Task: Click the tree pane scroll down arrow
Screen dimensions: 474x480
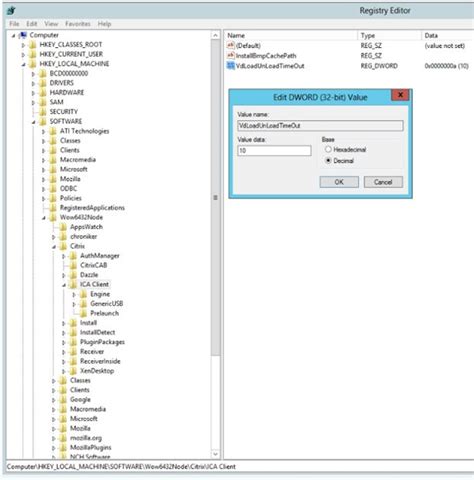Action: (215, 454)
